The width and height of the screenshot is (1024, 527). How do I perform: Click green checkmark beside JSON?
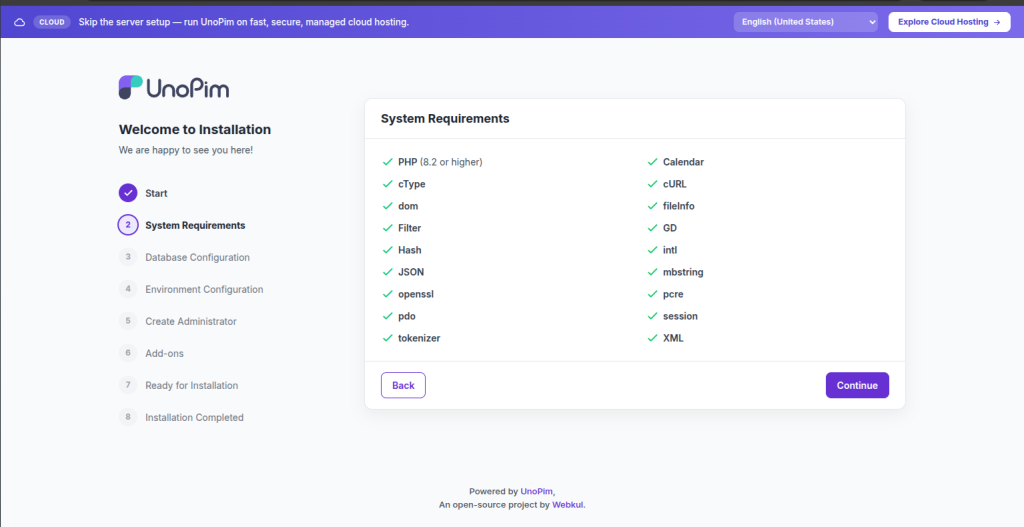(x=387, y=272)
